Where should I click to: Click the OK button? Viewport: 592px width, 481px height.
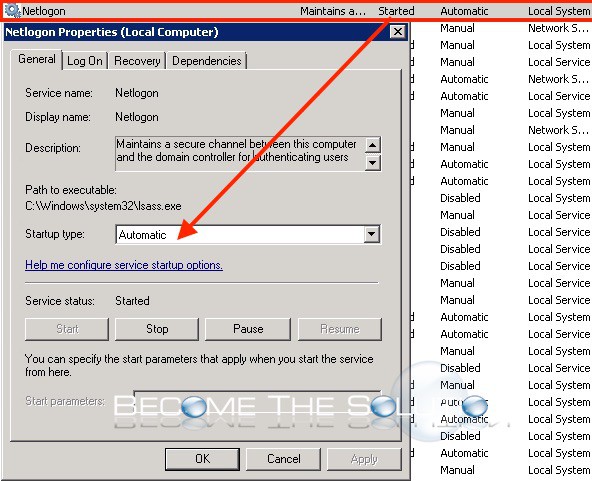pos(202,459)
